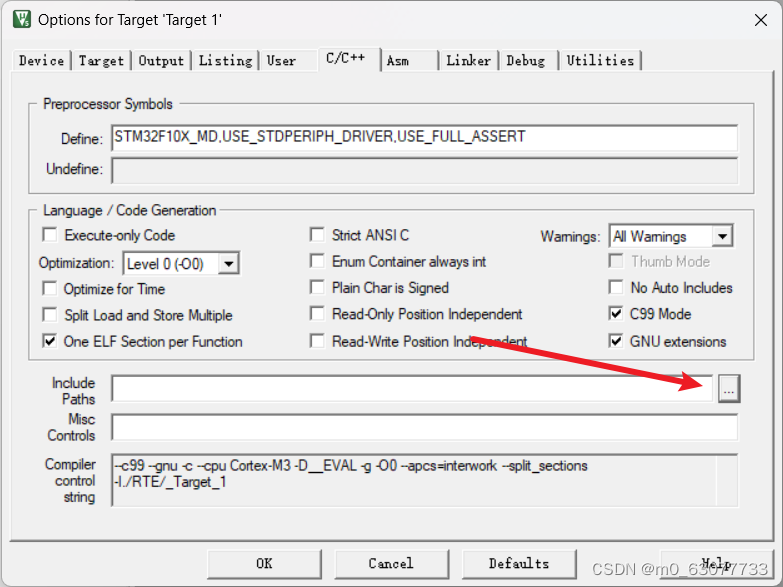
Task: Toggle Enum Container always int
Action: [317, 261]
